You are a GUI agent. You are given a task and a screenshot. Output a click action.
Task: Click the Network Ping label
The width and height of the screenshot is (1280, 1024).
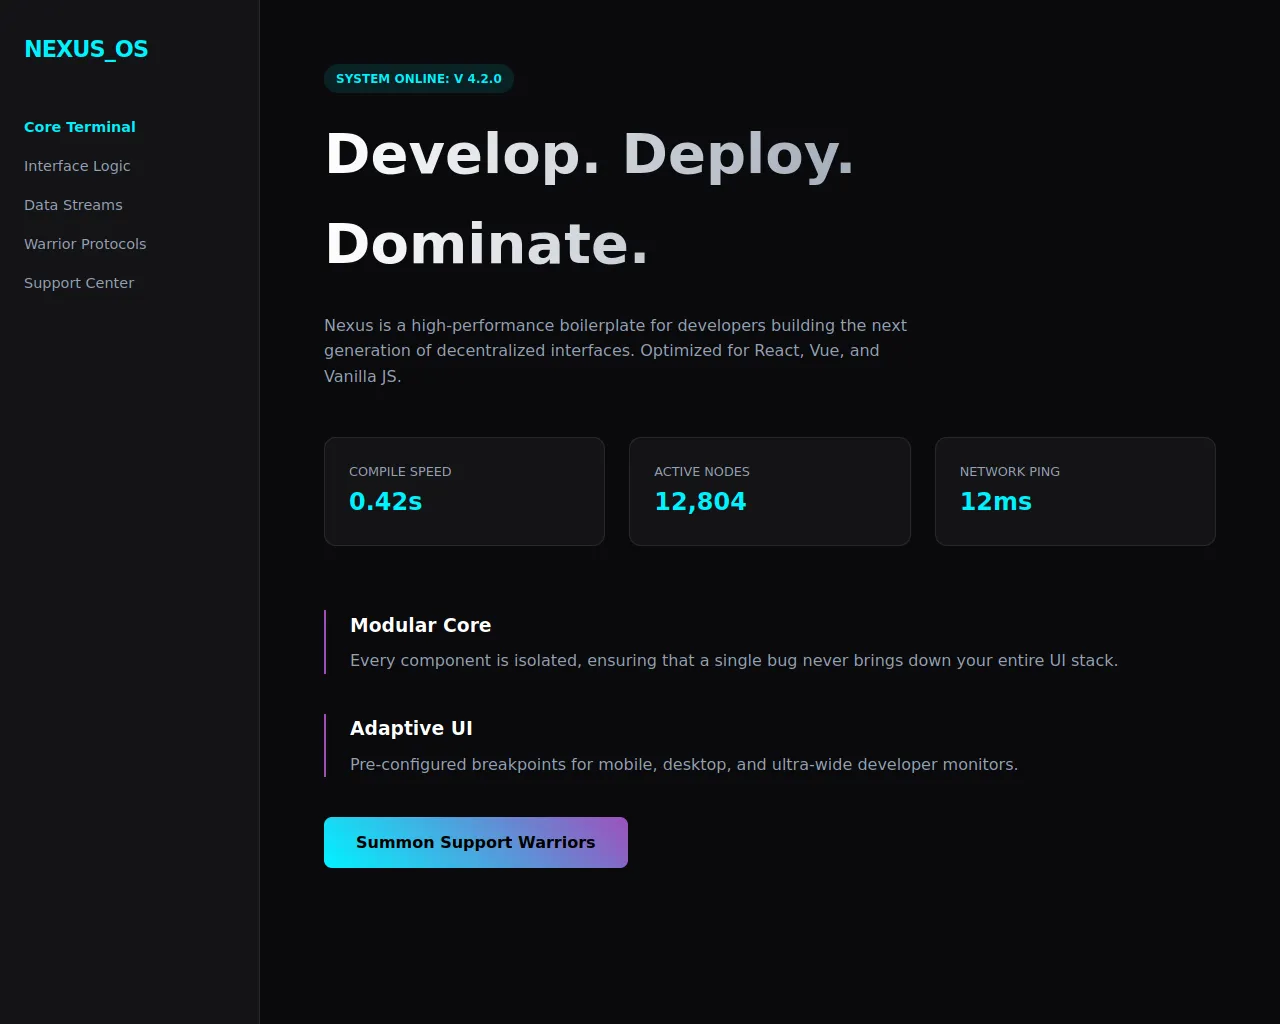(x=1009, y=472)
